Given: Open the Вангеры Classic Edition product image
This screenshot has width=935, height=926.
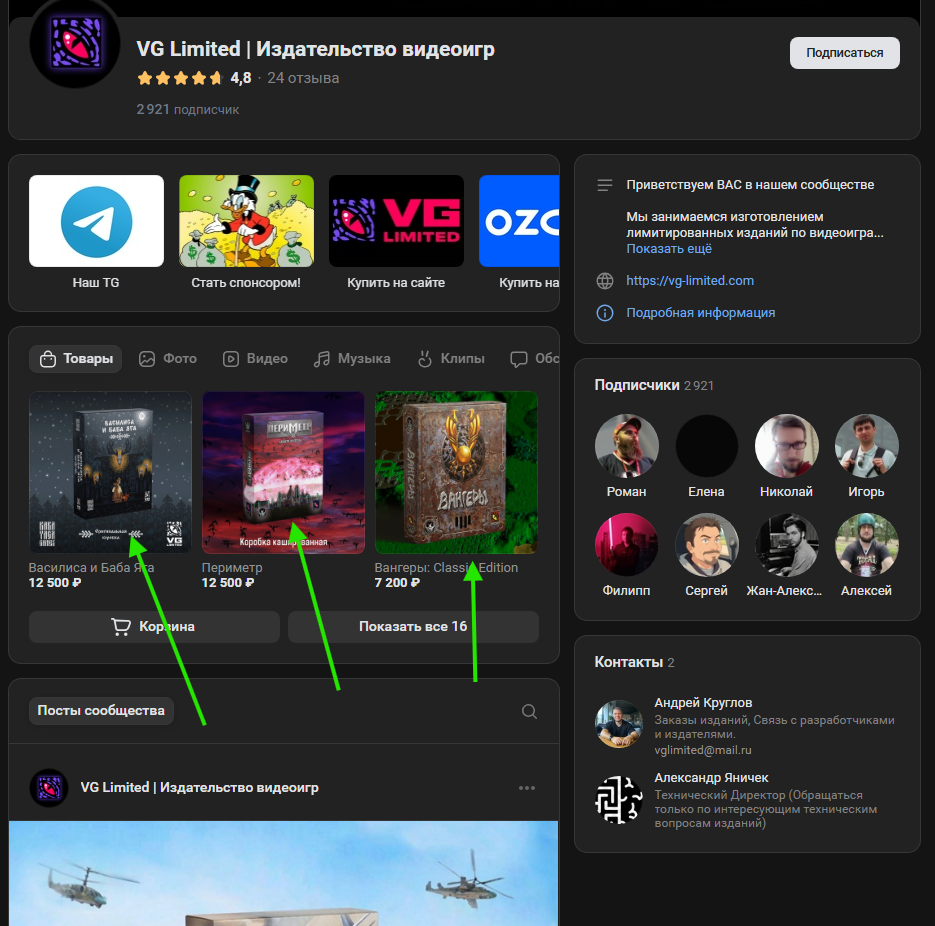Looking at the screenshot, I should 456,472.
